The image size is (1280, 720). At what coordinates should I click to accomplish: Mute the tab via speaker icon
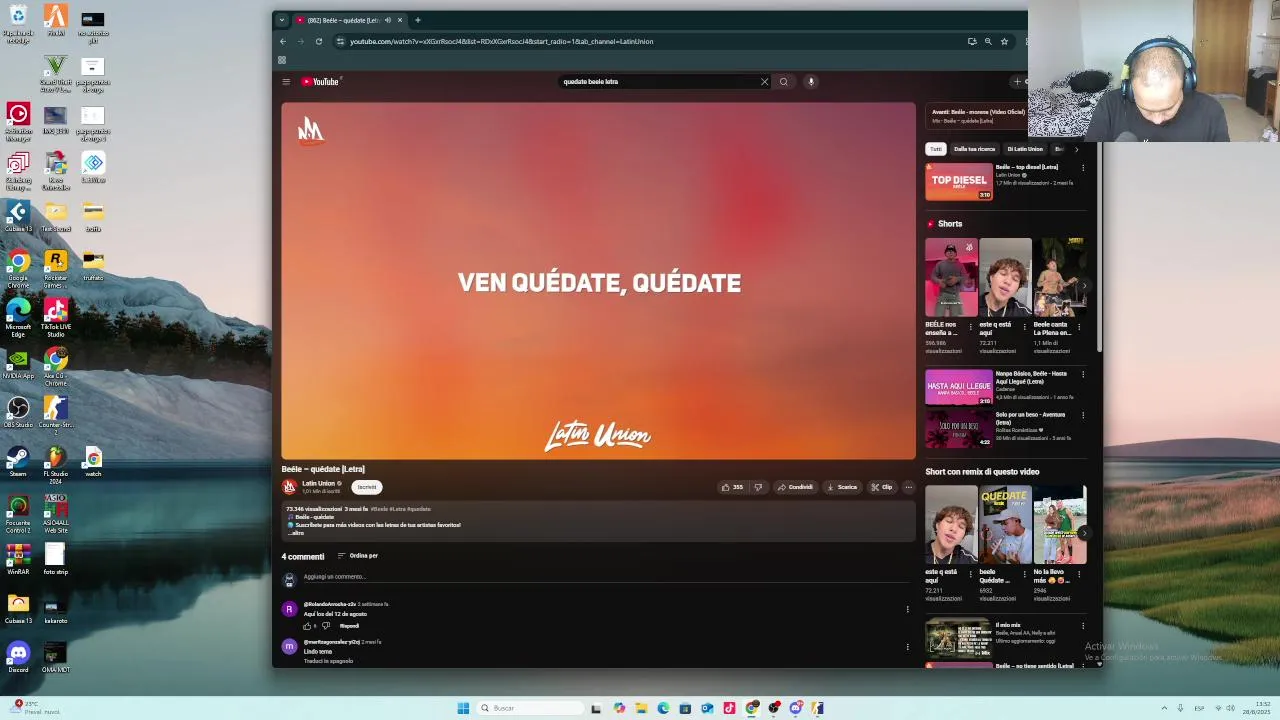388,20
